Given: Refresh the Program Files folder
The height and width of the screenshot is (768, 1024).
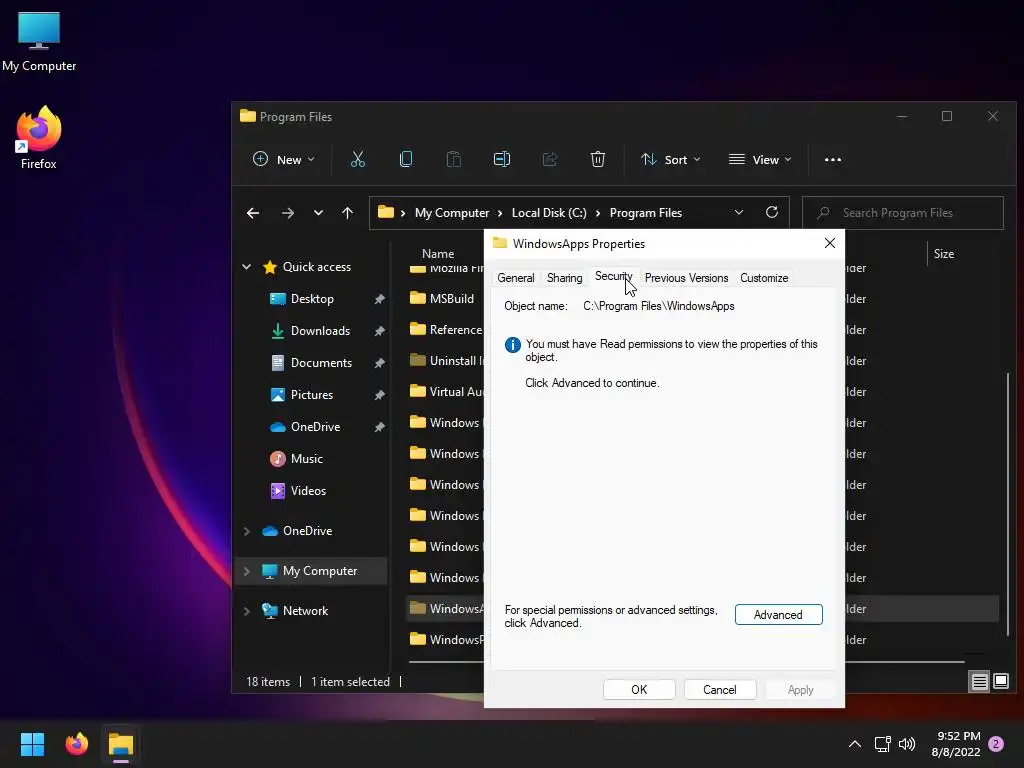Looking at the screenshot, I should click(772, 212).
